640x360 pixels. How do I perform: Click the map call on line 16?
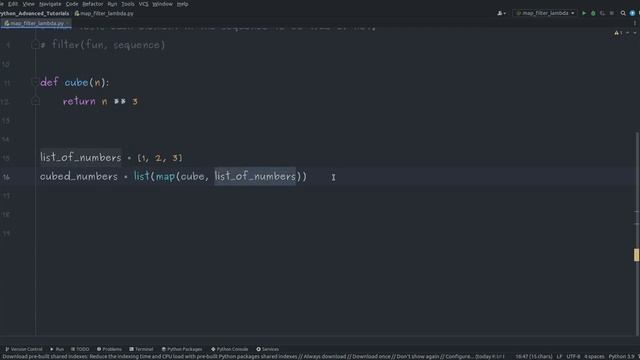[x=165, y=177]
